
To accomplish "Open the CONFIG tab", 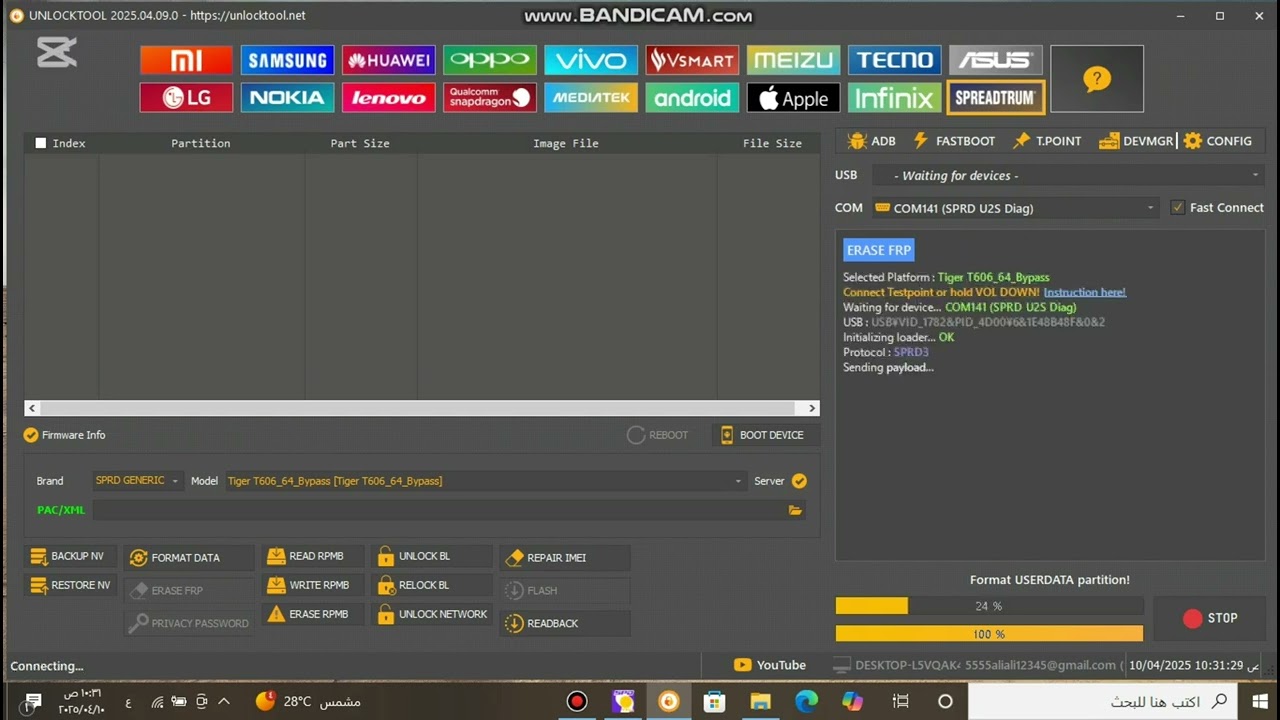I will click(x=1218, y=141).
